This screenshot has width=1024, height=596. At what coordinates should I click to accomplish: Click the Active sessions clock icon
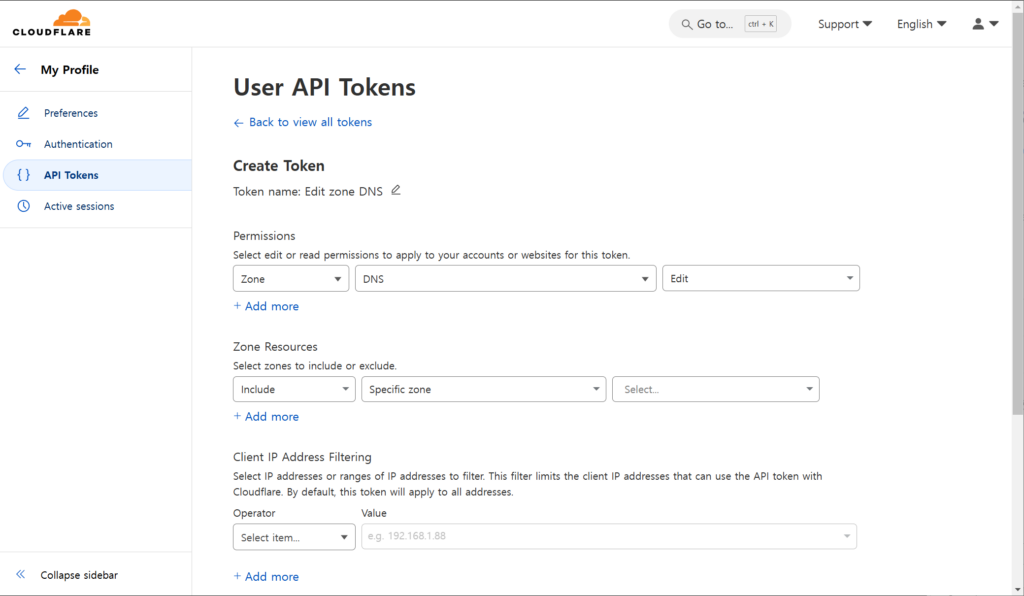24,206
